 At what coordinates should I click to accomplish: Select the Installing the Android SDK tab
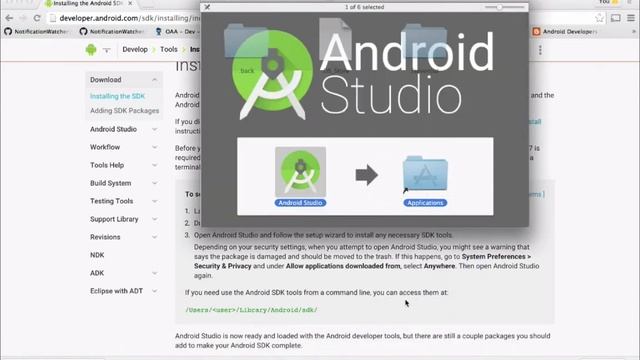[x=88, y=3]
